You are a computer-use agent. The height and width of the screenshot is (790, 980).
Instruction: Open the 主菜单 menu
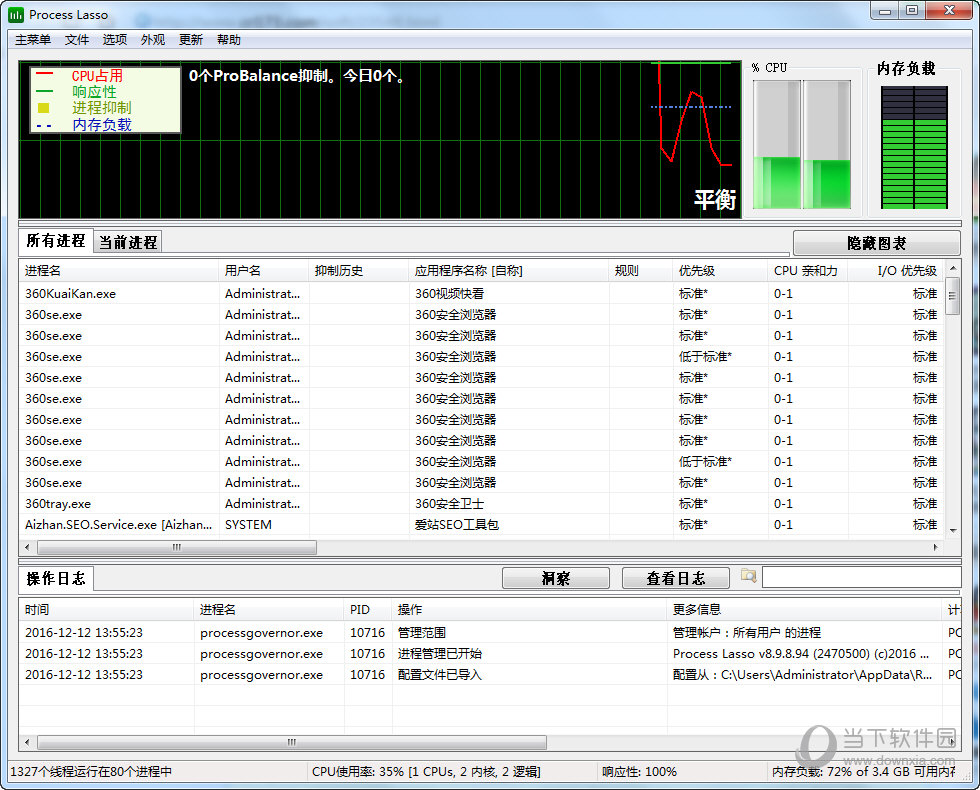[33, 40]
